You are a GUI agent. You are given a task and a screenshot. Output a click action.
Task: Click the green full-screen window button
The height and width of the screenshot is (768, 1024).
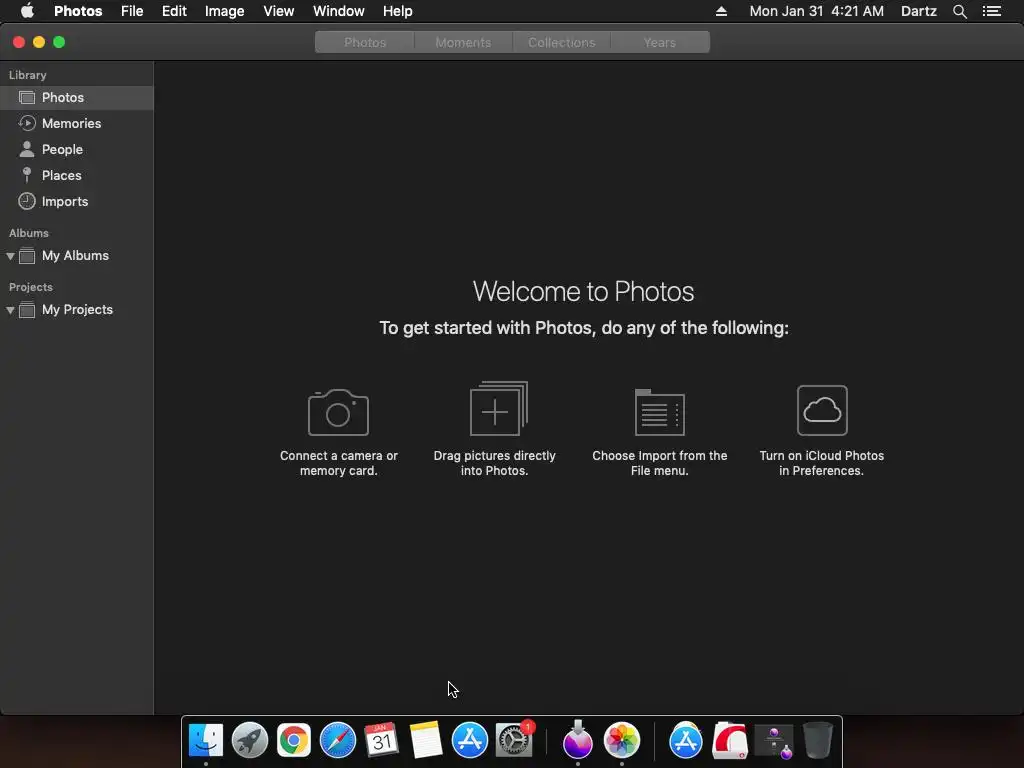pyautogui.click(x=59, y=42)
